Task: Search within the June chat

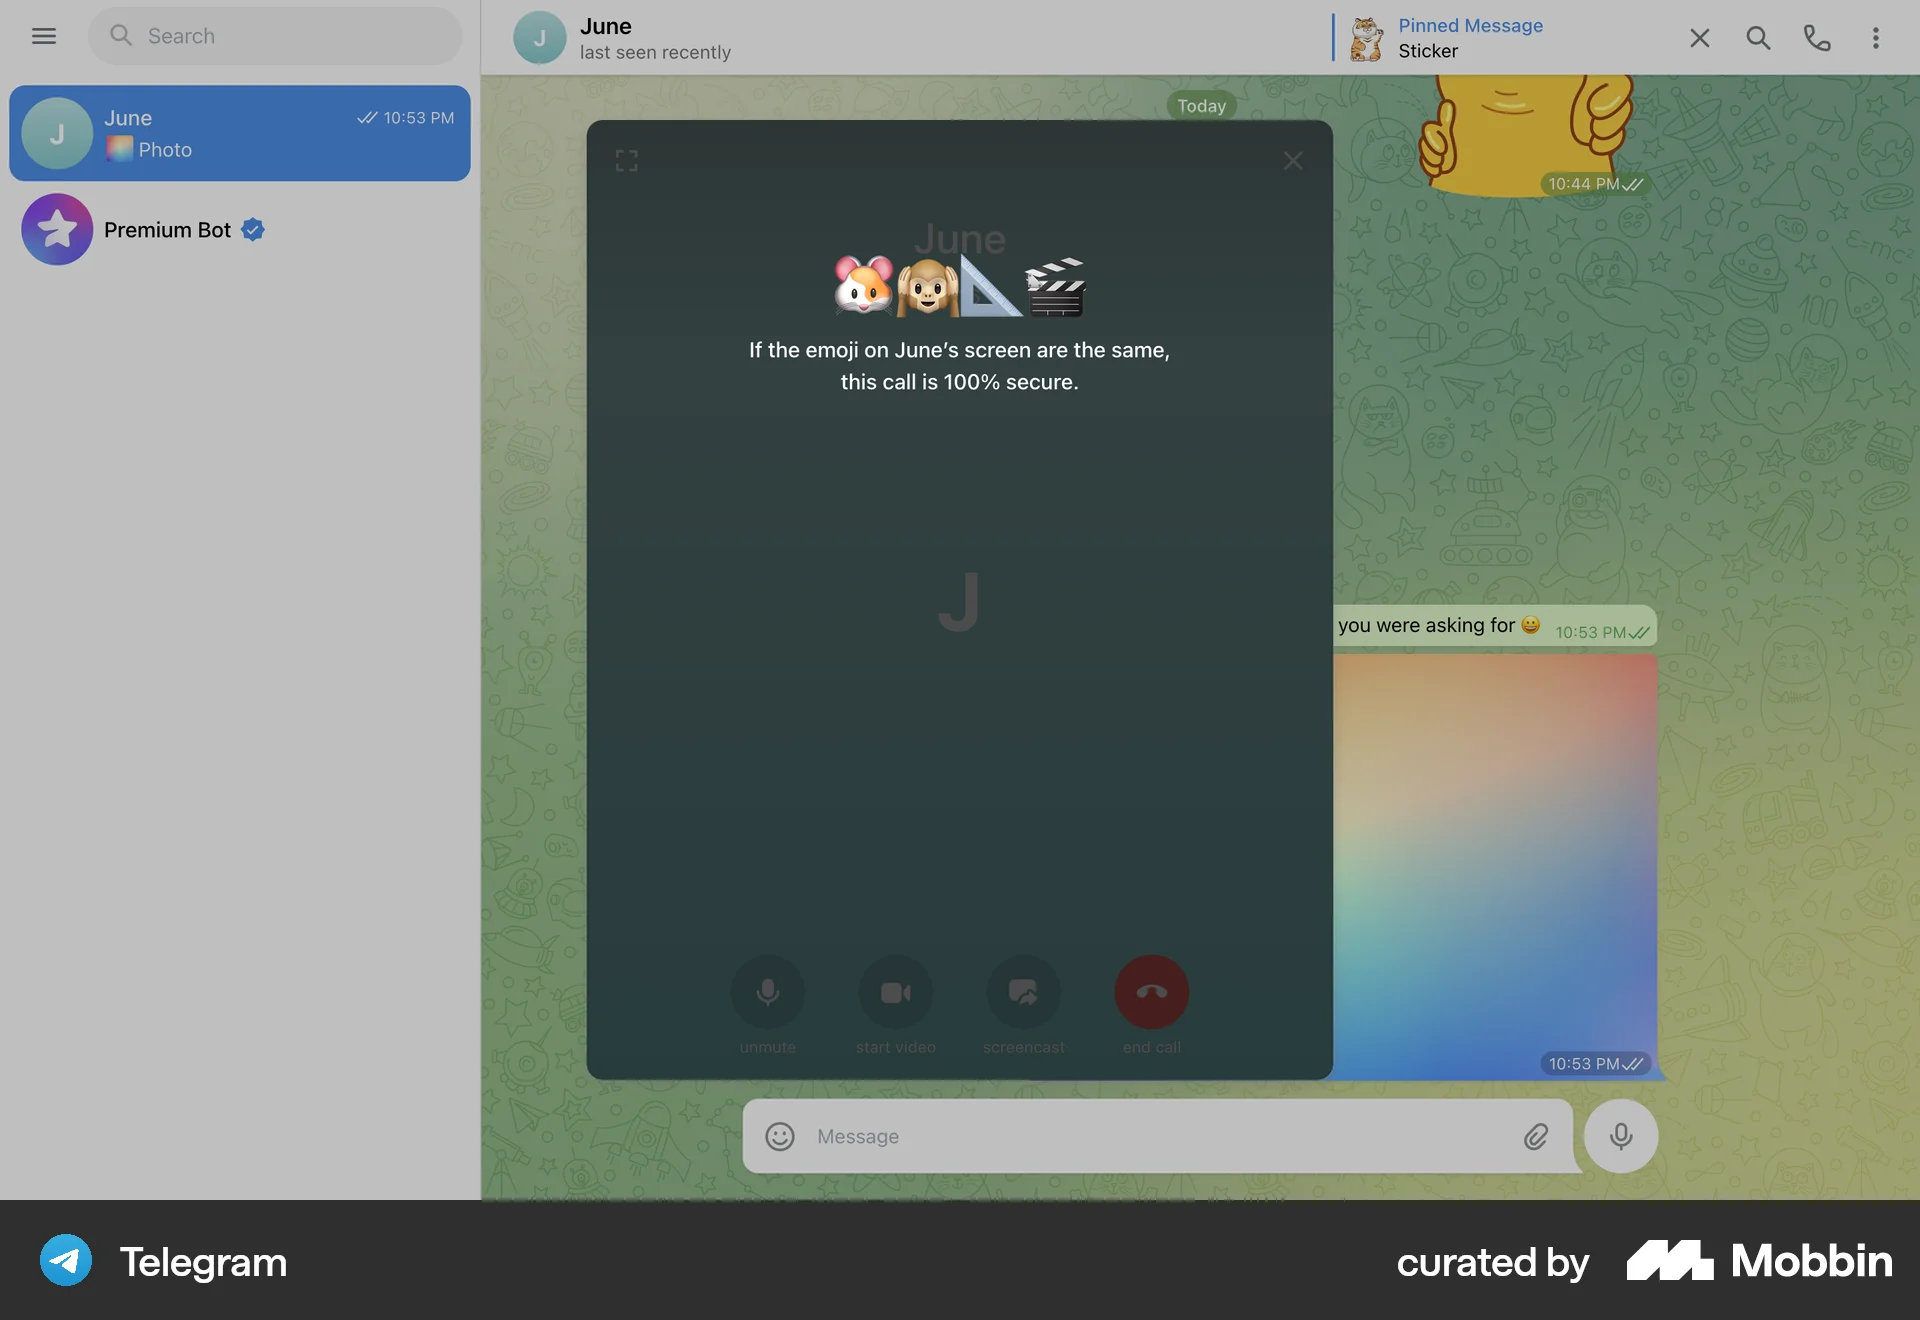Action: coord(1758,37)
